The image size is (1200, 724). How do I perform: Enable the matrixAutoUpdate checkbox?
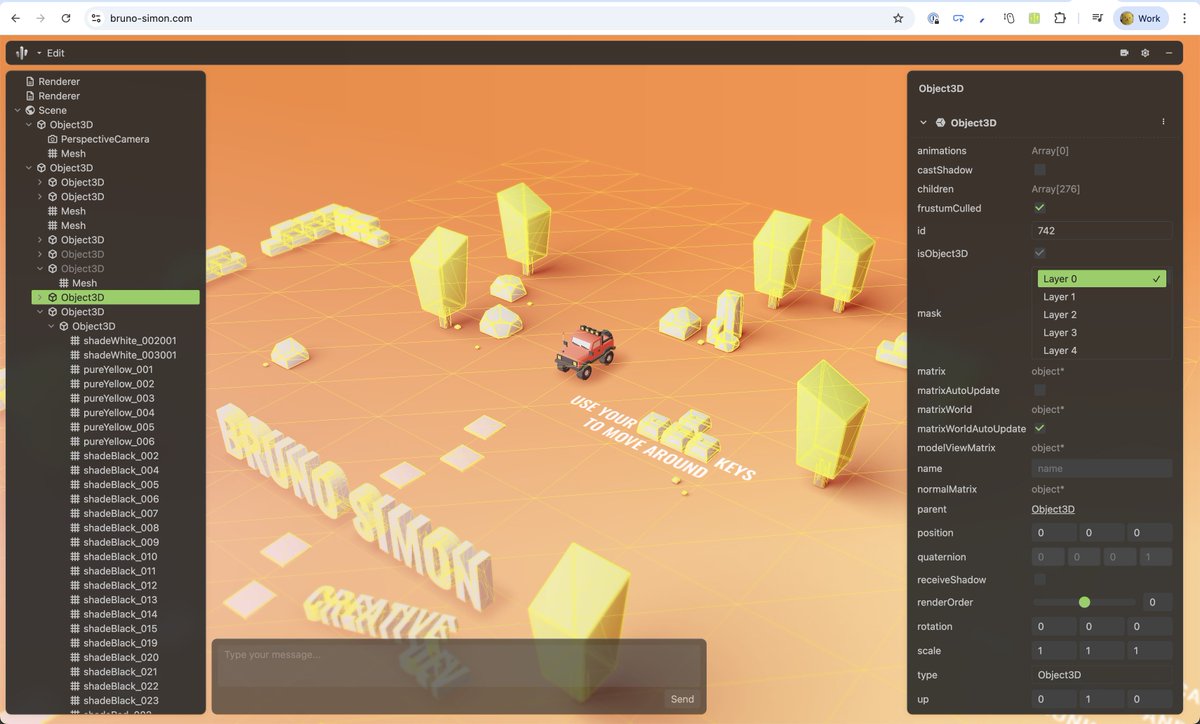(x=1040, y=390)
